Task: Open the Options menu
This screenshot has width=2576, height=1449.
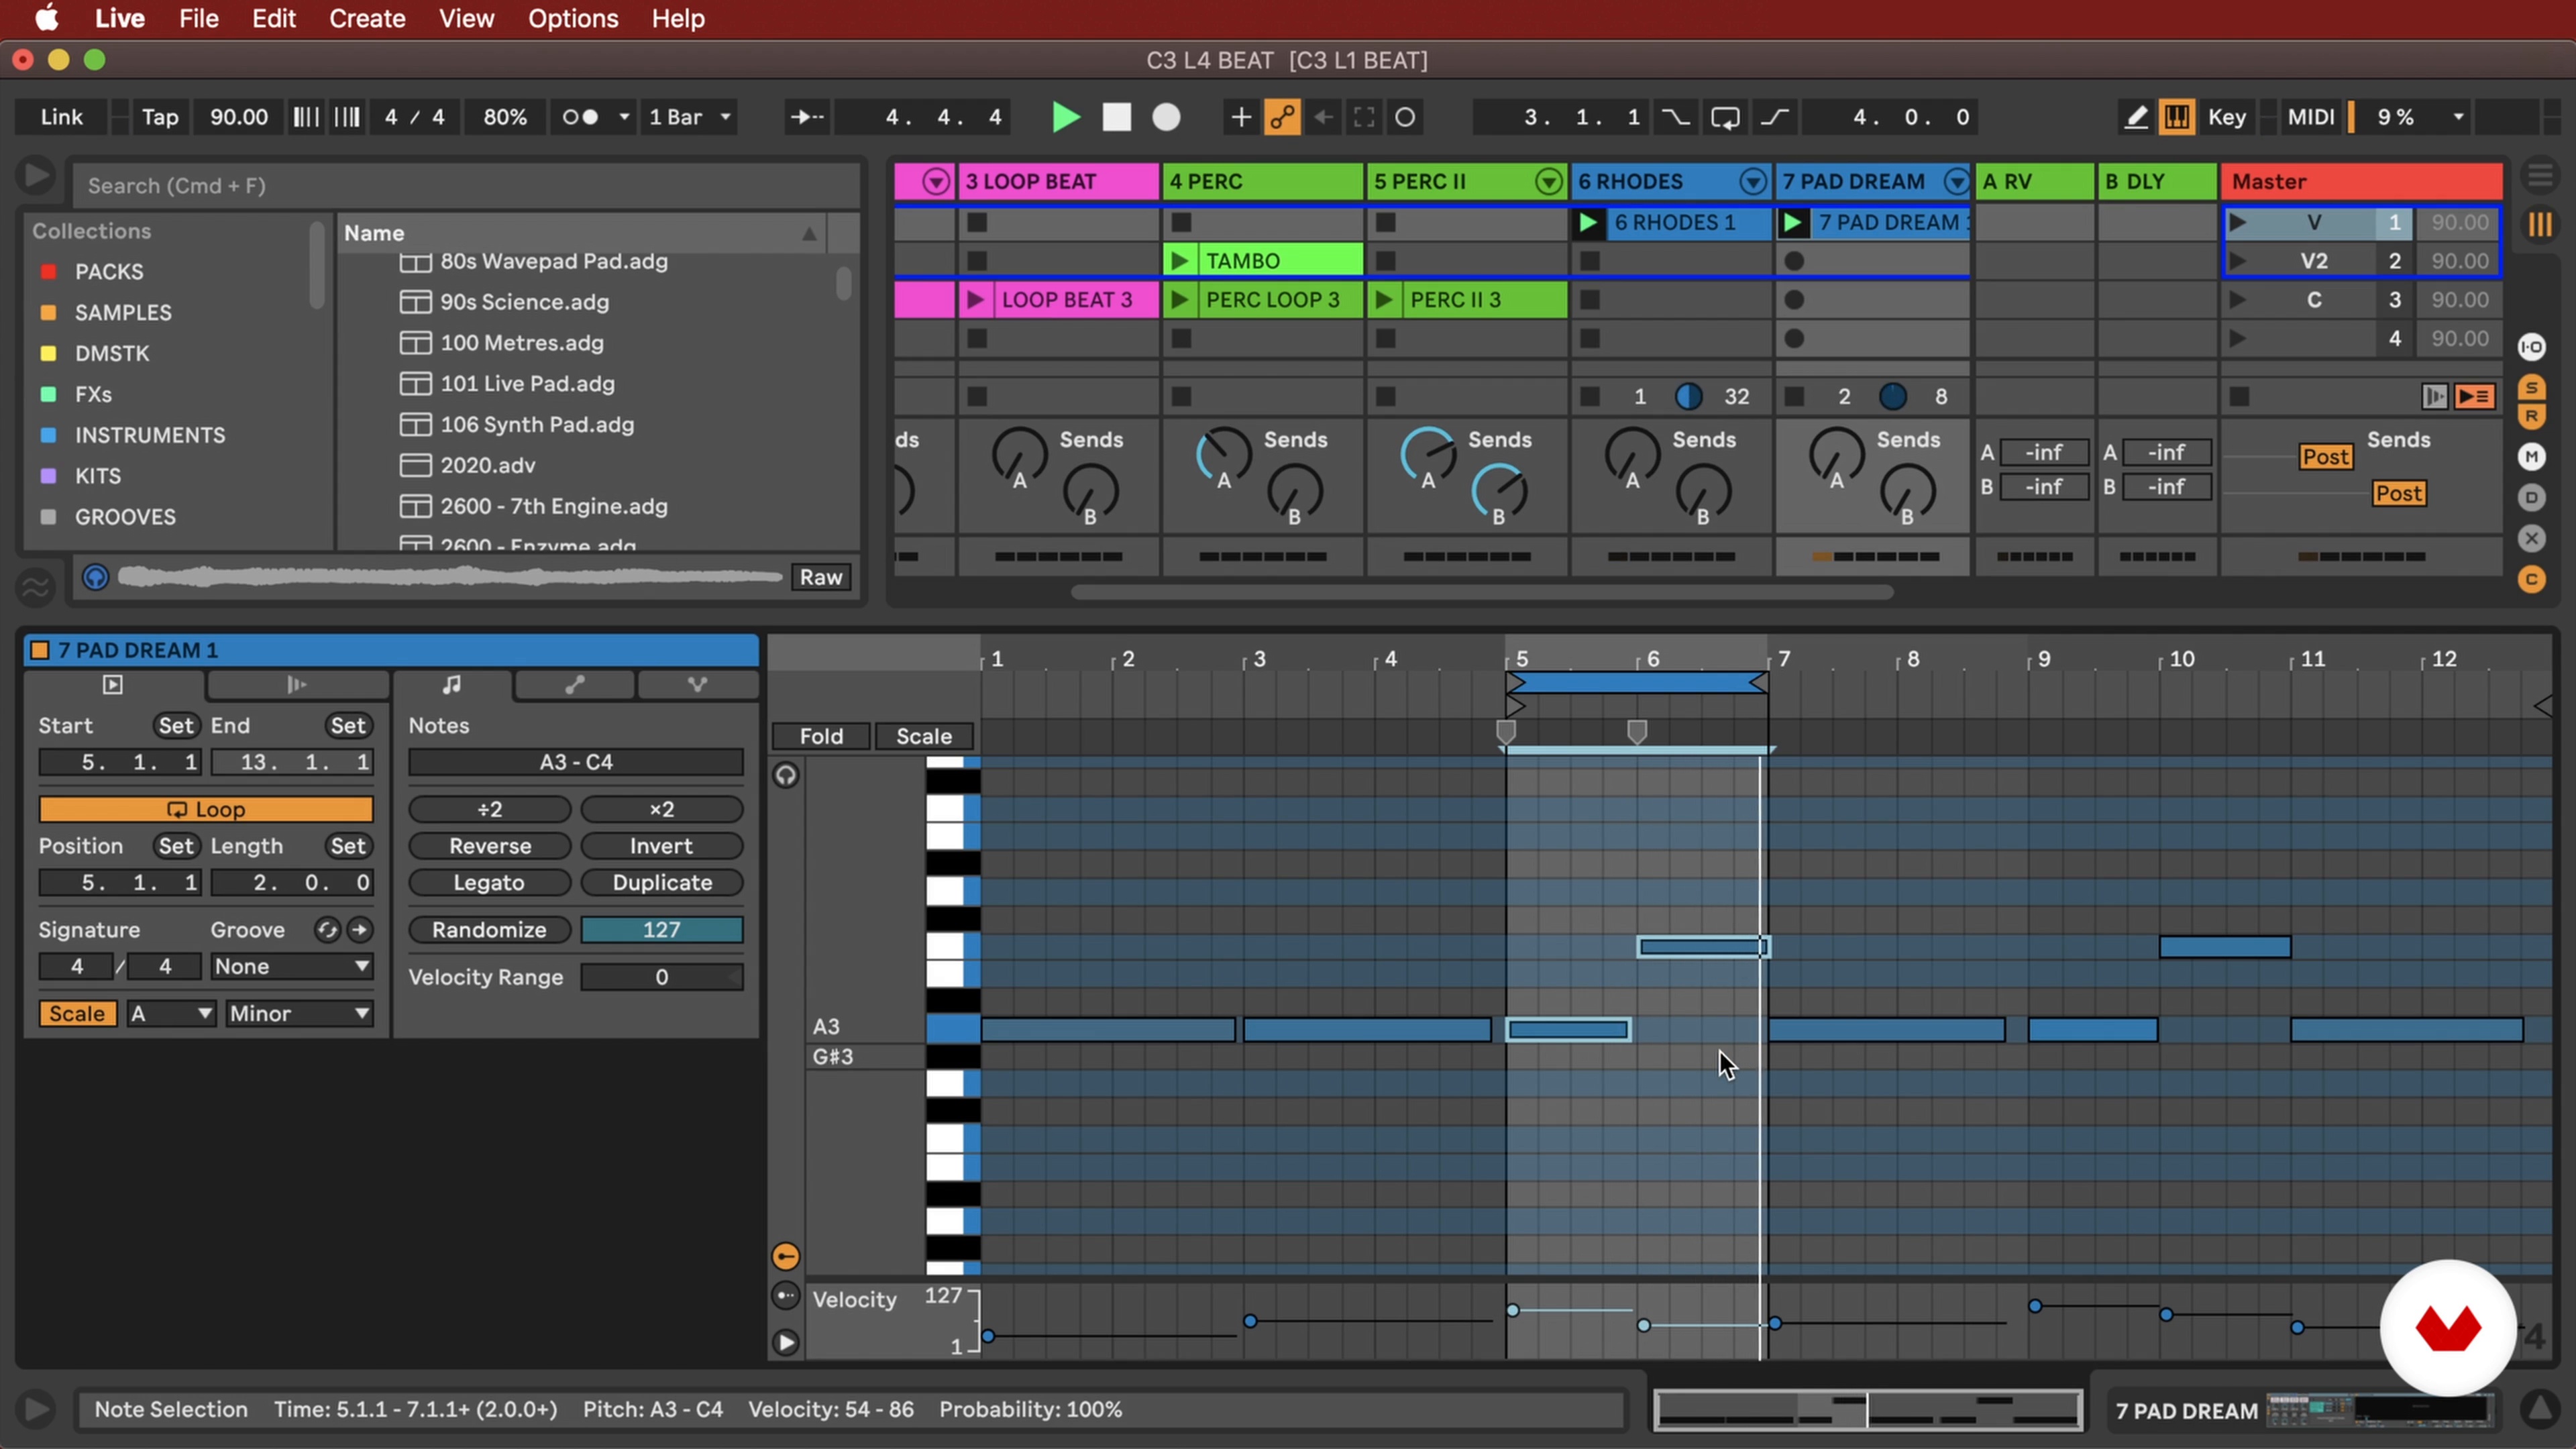Action: (x=573, y=19)
